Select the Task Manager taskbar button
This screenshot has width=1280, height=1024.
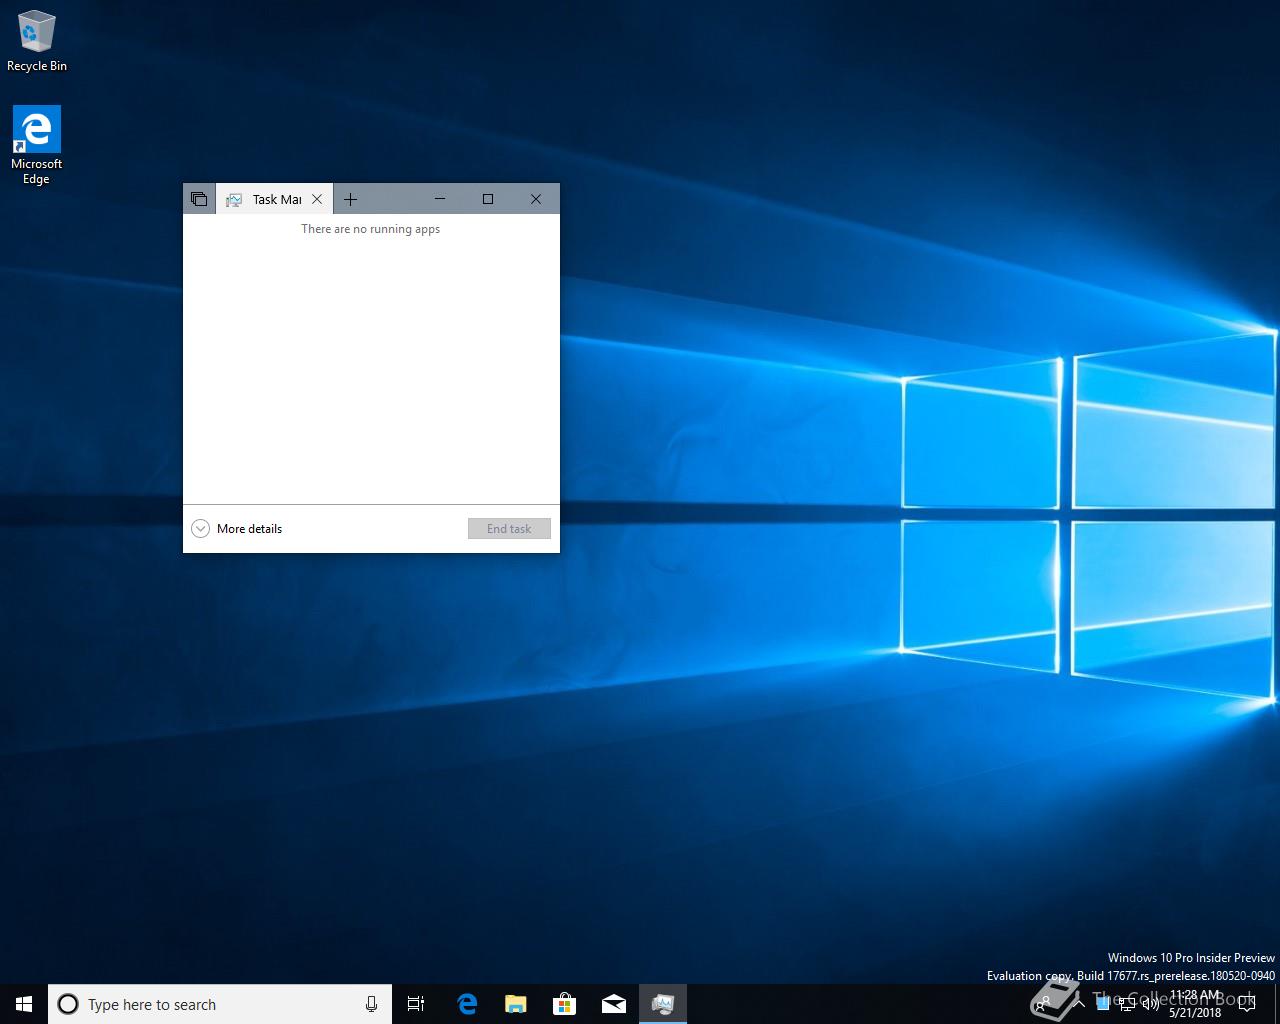click(x=663, y=1004)
